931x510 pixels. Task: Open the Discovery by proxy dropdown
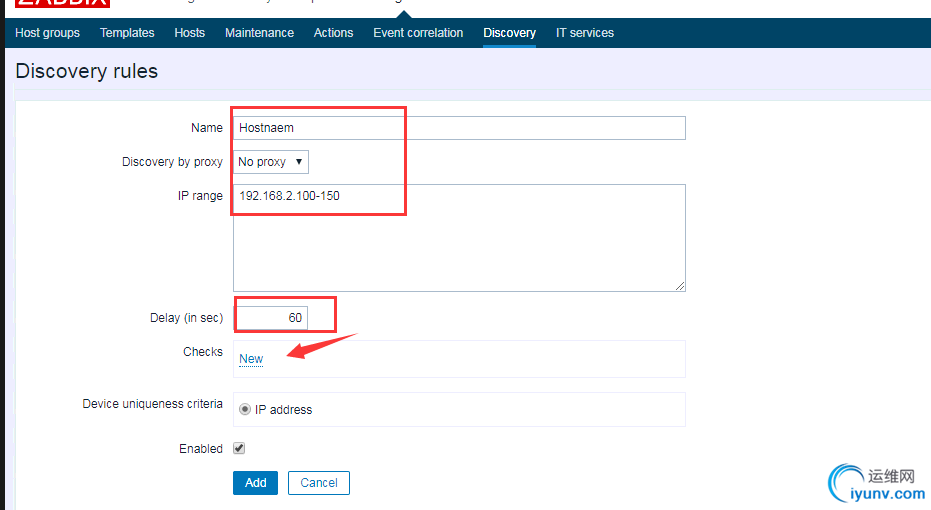pos(271,161)
